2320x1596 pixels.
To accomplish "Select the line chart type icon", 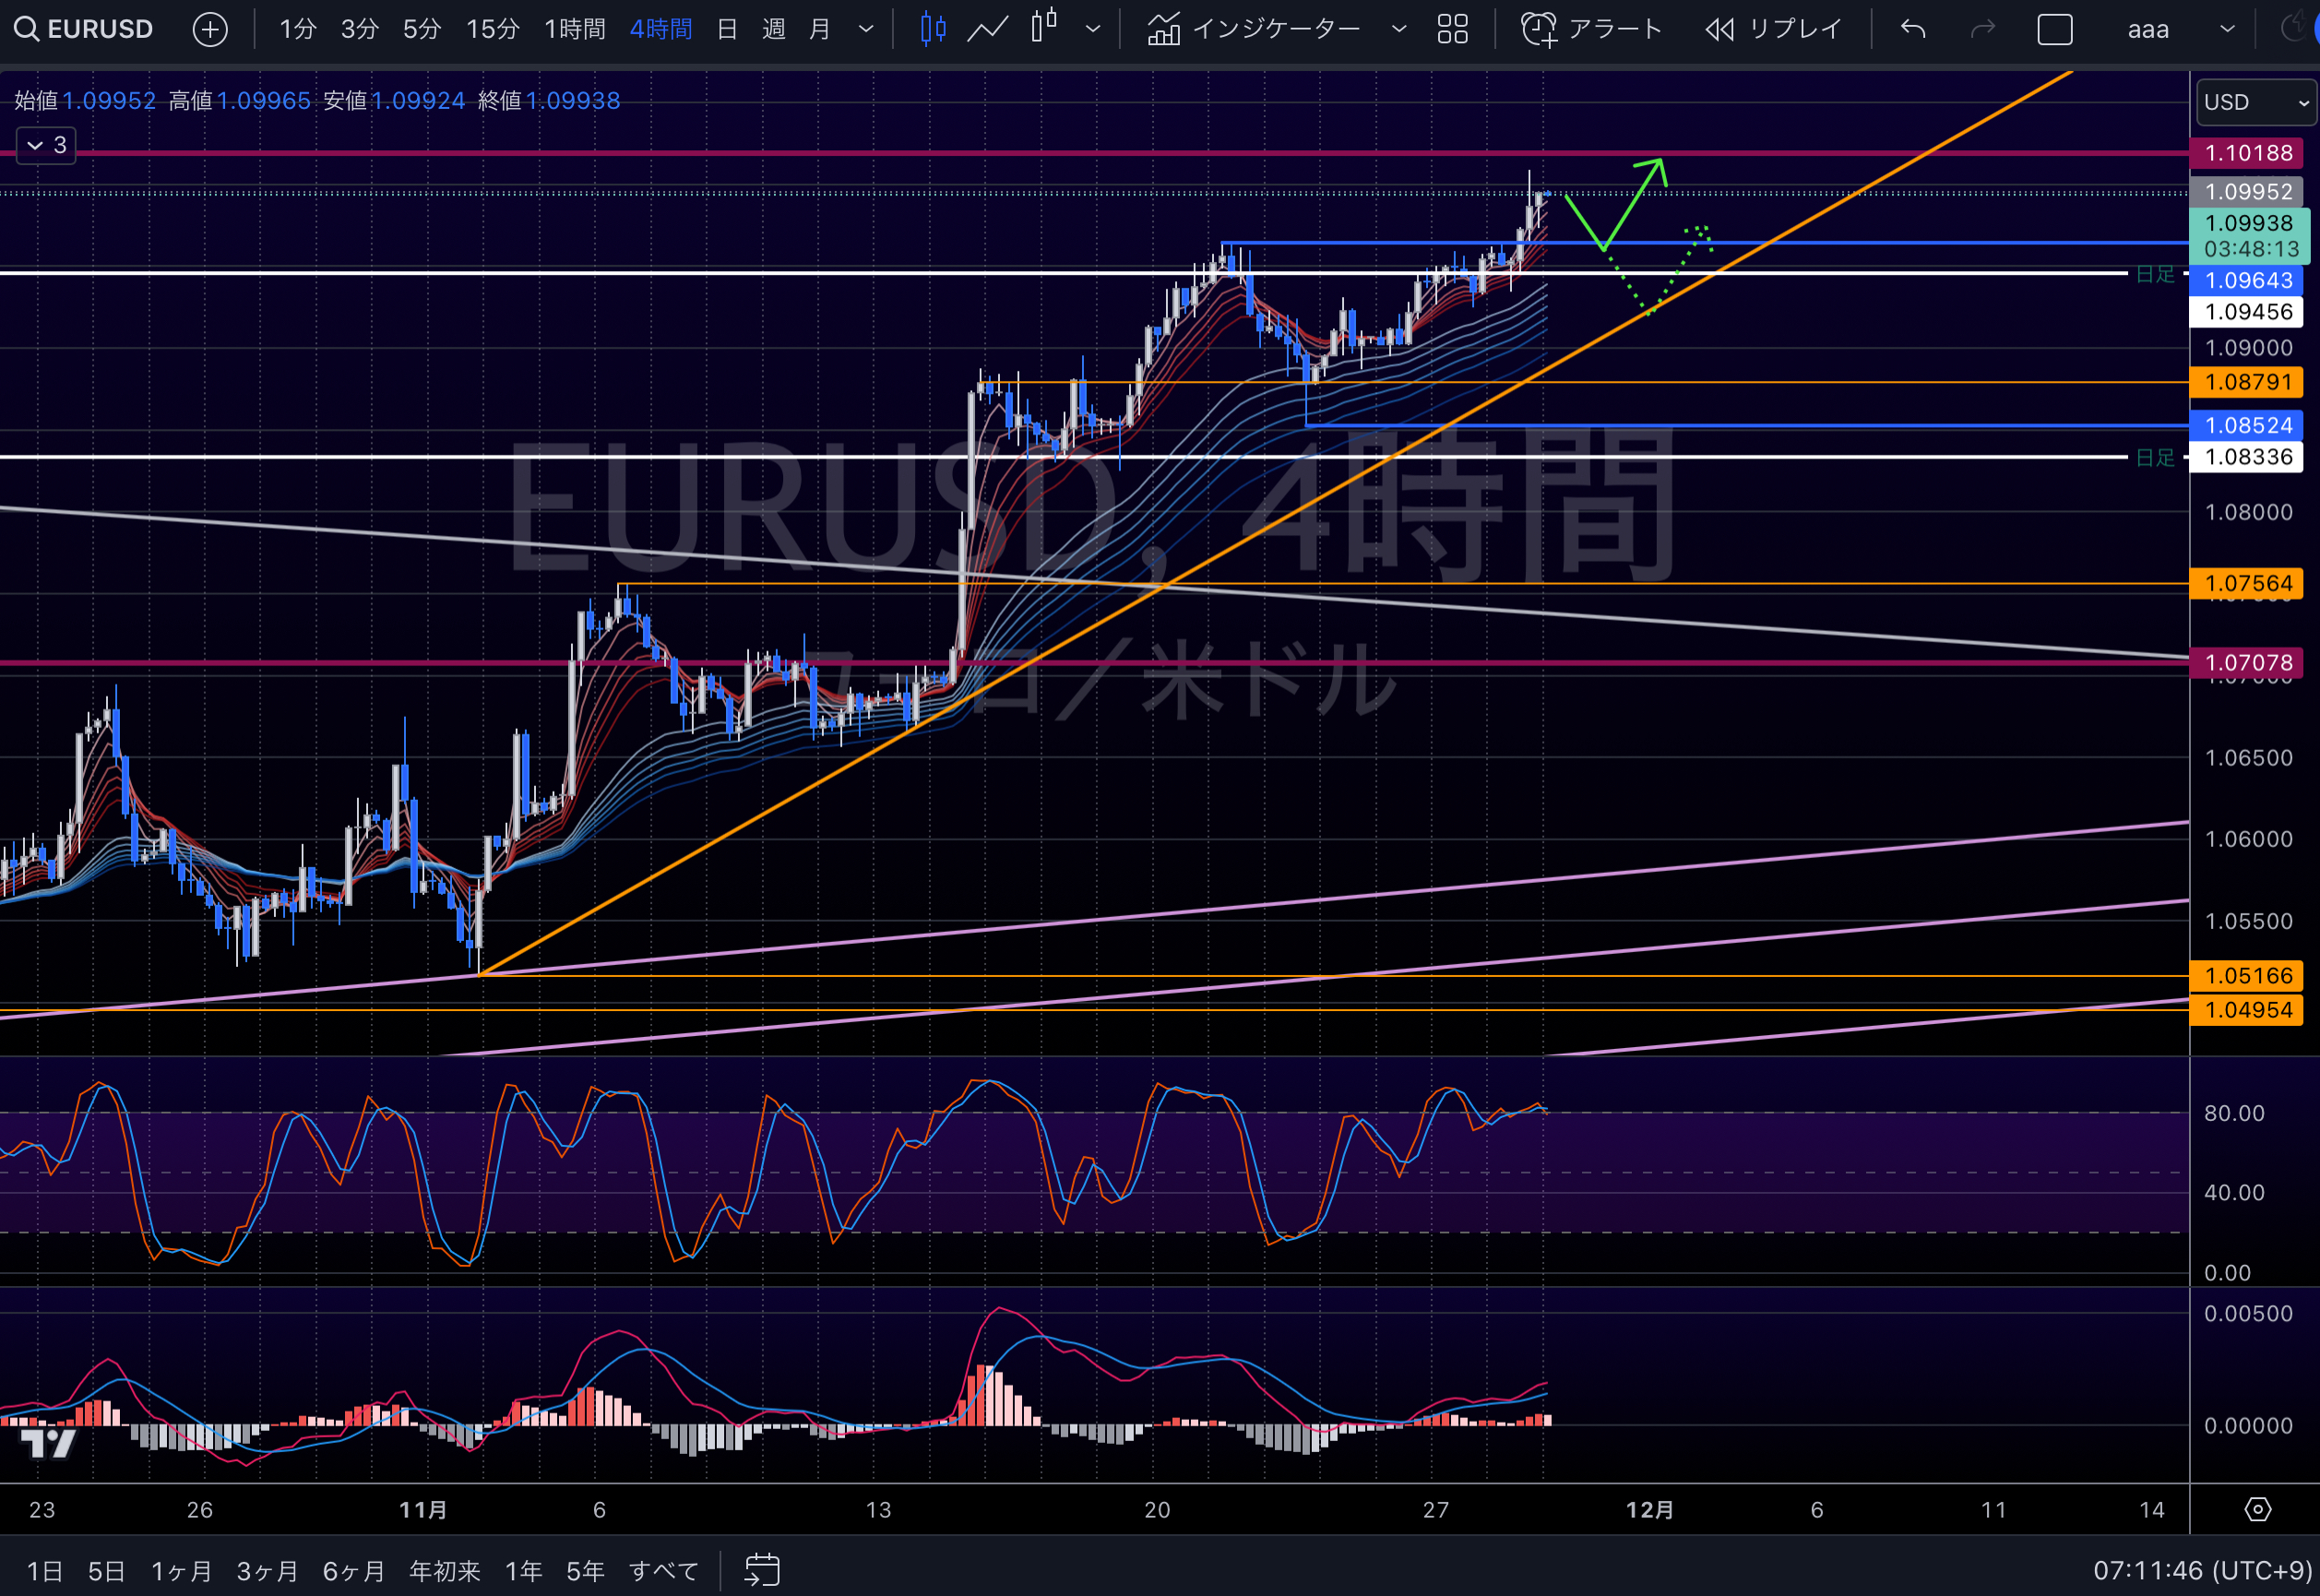I will click(x=987, y=29).
